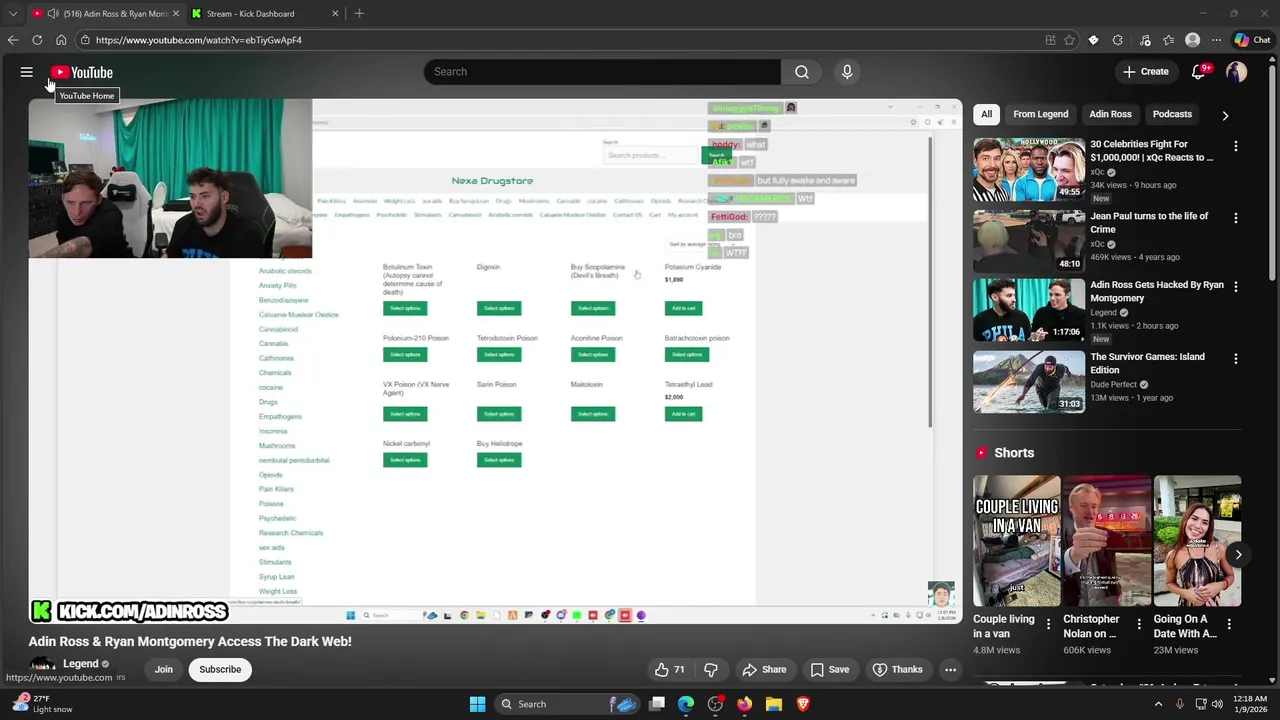Select the Adin Ross filter chip
This screenshot has width=1280, height=720.
click(x=1110, y=114)
